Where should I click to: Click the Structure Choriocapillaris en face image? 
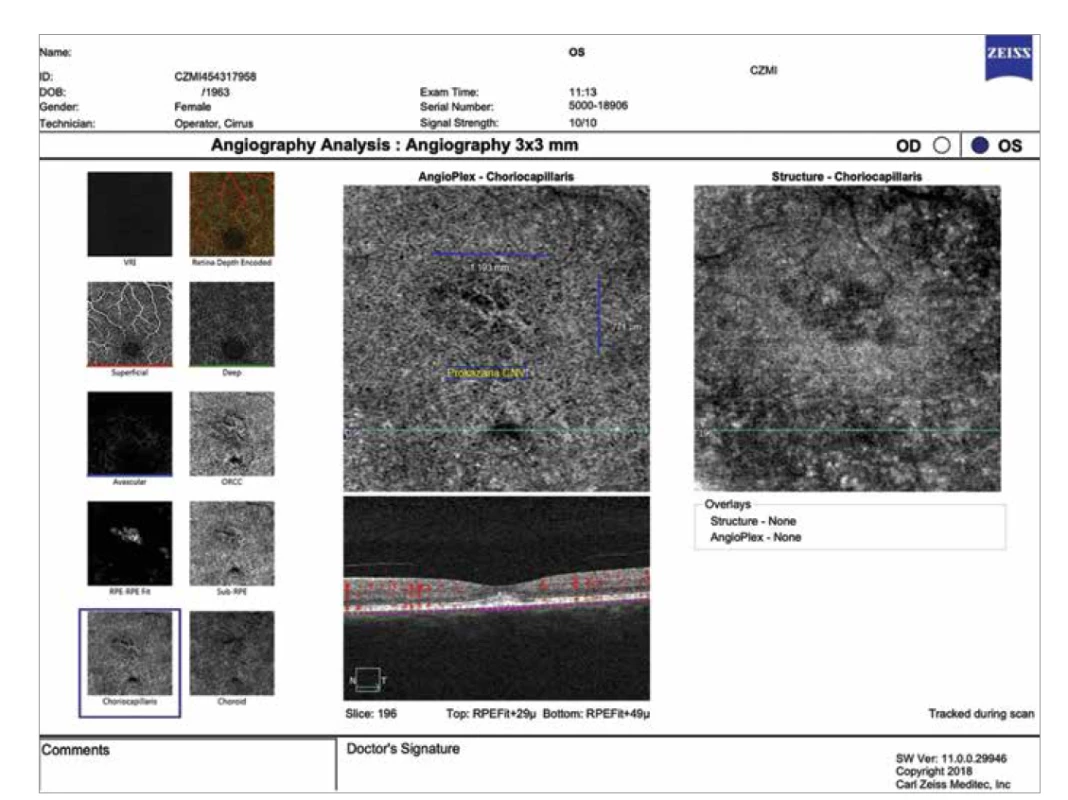[x=847, y=338]
